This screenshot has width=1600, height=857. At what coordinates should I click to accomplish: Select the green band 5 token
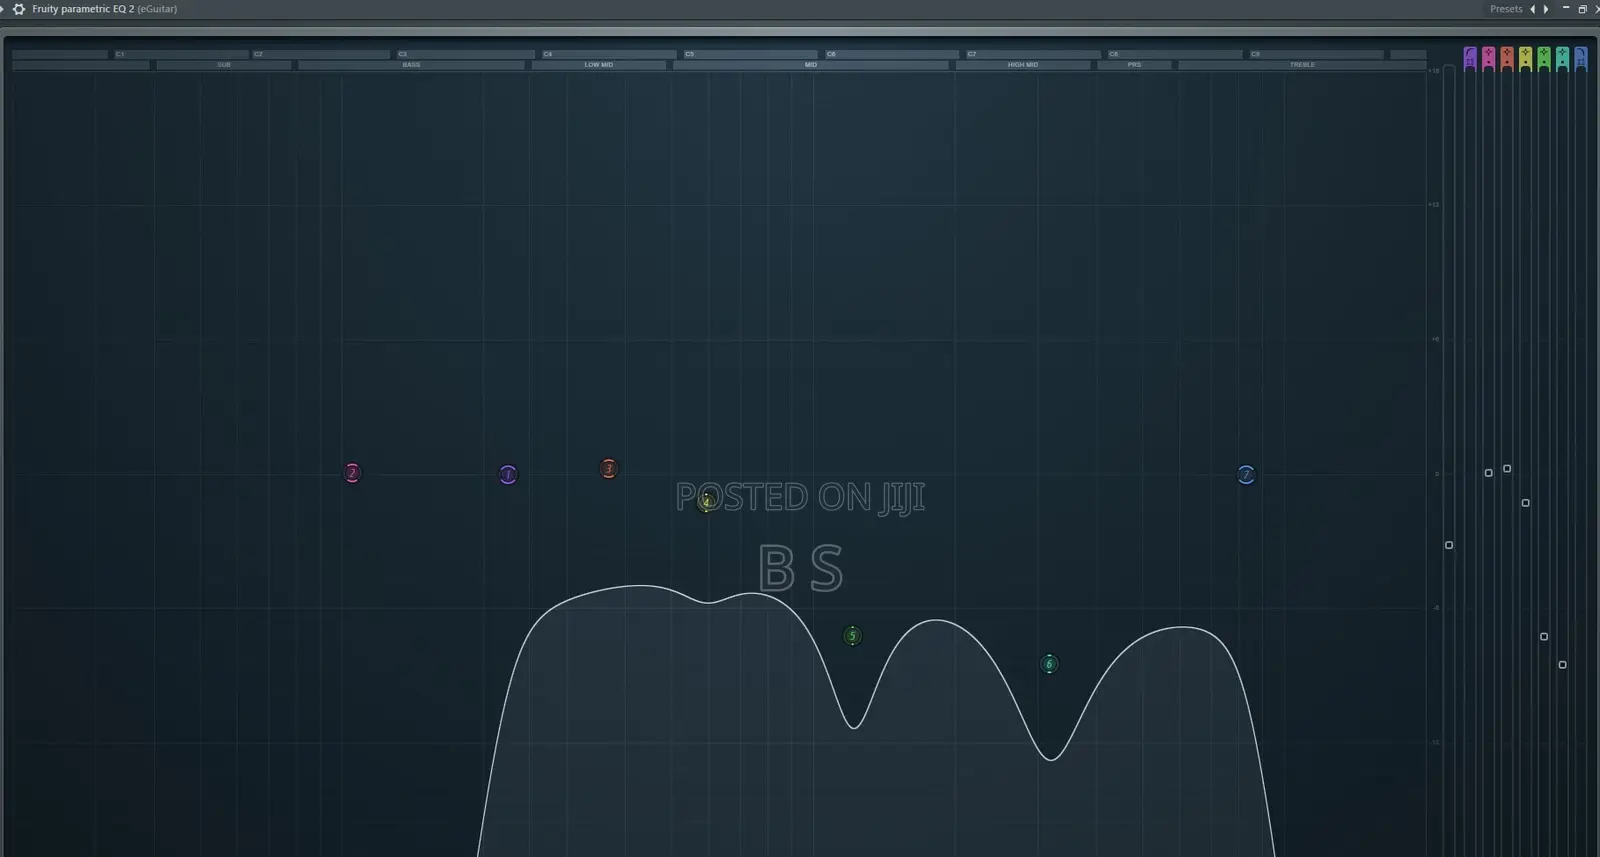[852, 636]
